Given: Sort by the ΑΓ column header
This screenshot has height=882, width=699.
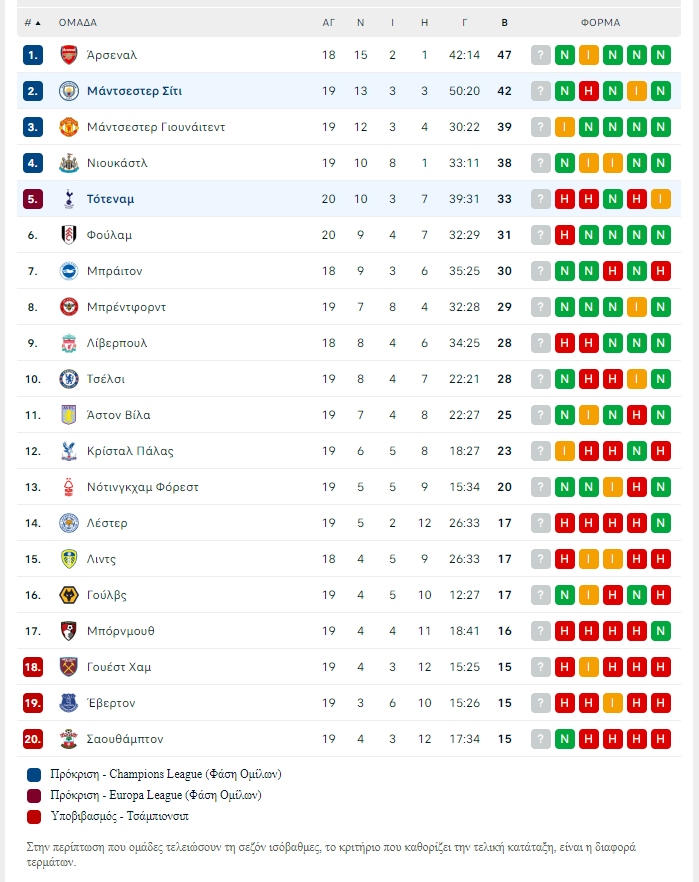Looking at the screenshot, I should (x=328, y=23).
